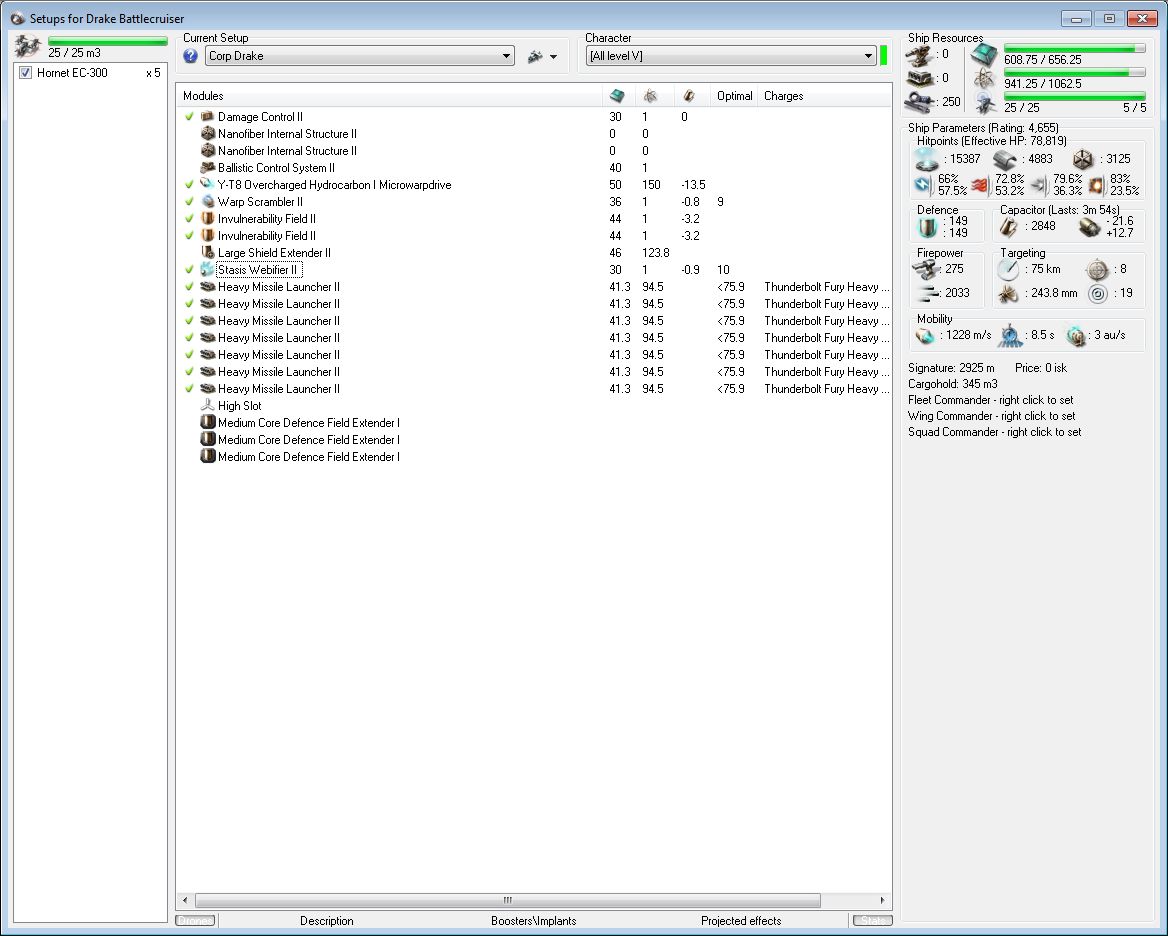Viewport: 1168px width, 936px height.
Task: Click the capacitor icon showing 2848
Action: pos(1009,227)
